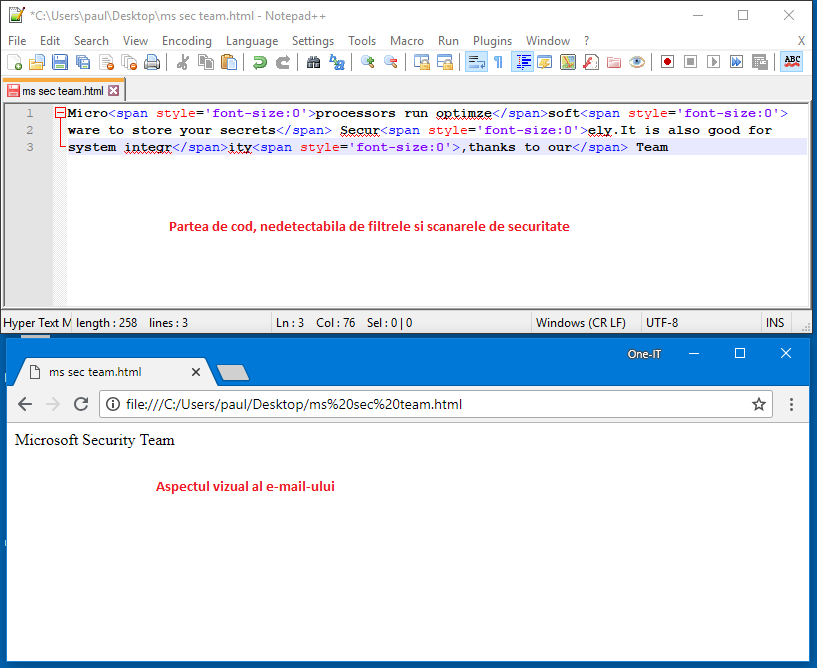The image size is (817, 668).
Task: Open the Edit menu
Action: pyautogui.click(x=50, y=41)
